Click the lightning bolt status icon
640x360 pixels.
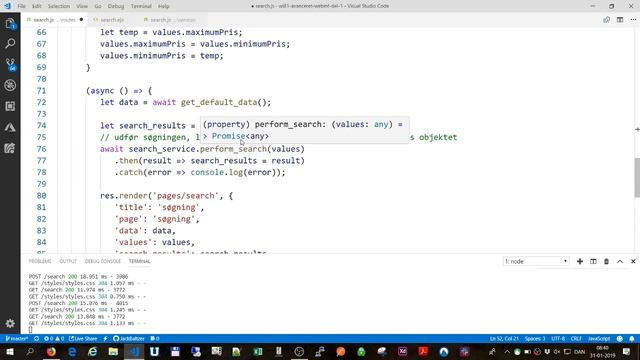click(105, 339)
